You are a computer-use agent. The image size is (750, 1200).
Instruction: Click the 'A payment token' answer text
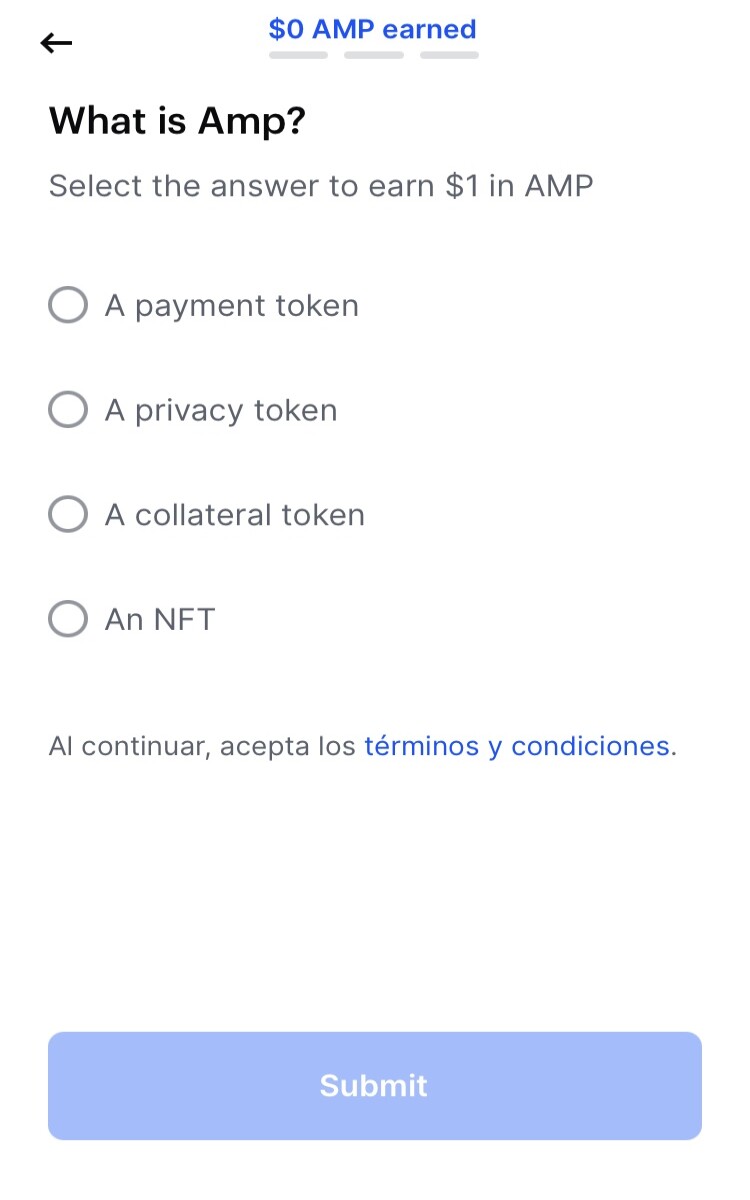(232, 306)
